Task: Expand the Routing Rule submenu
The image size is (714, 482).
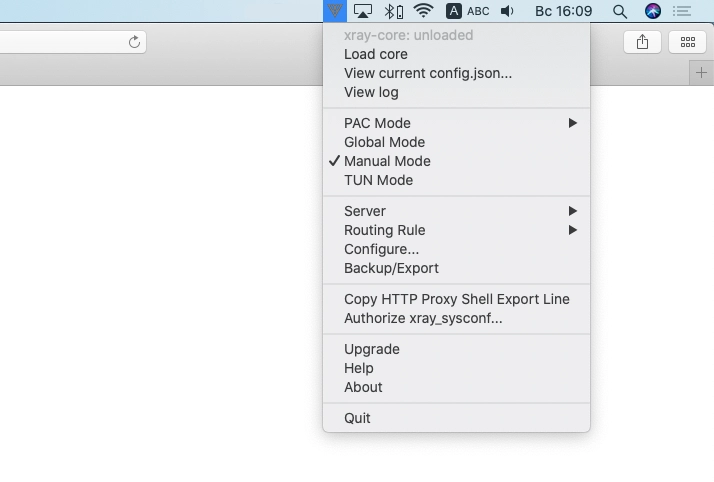Action: click(x=456, y=231)
